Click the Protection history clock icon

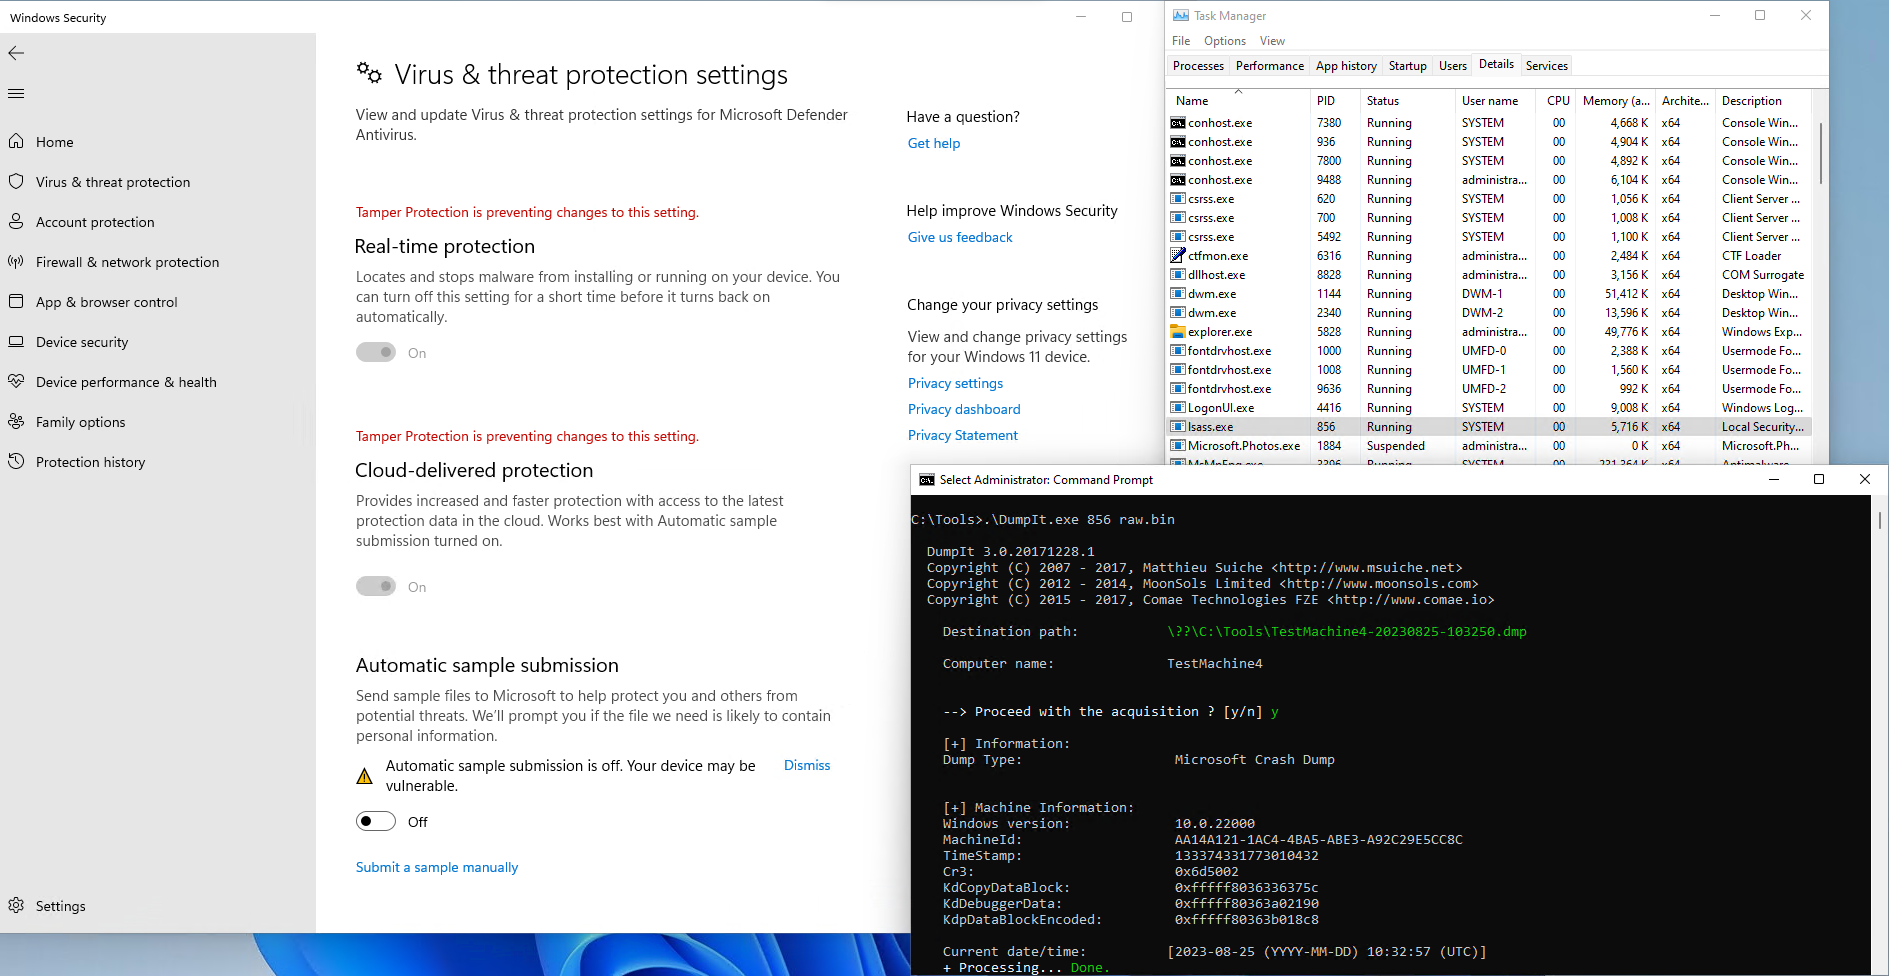pyautogui.click(x=16, y=461)
